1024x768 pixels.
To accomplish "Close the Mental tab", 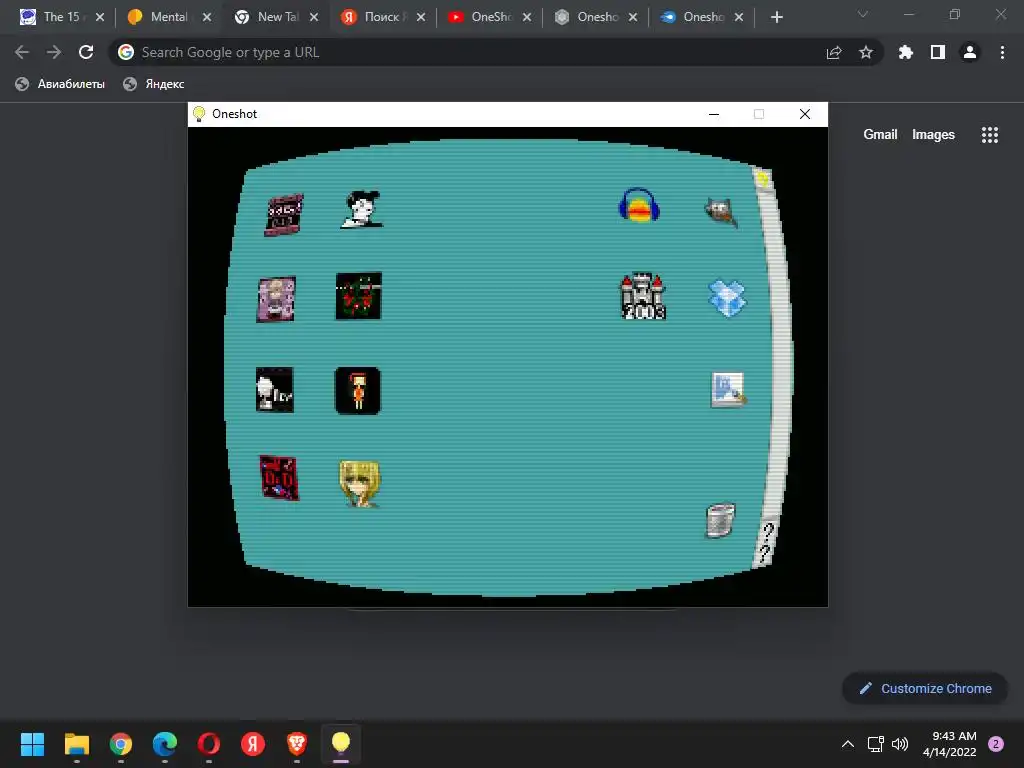I will click(206, 17).
